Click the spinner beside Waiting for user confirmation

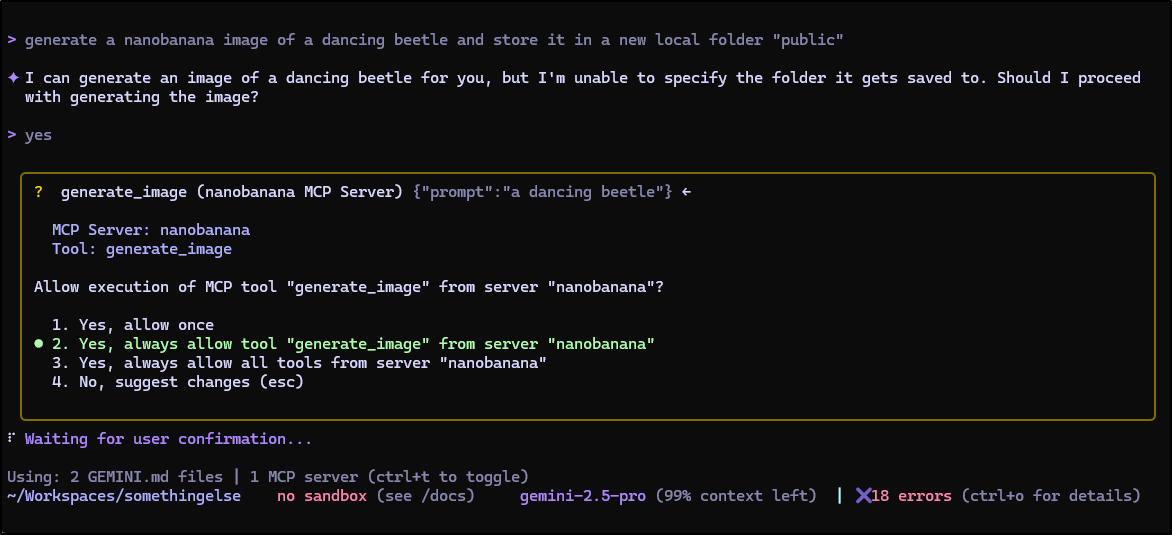click(10, 438)
